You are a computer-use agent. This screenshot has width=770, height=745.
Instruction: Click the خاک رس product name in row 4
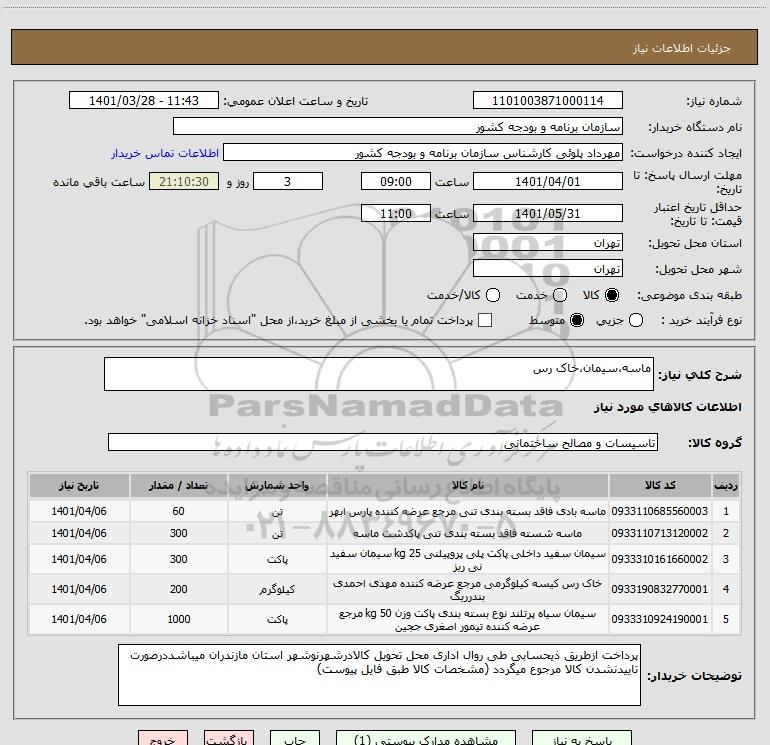(468, 590)
